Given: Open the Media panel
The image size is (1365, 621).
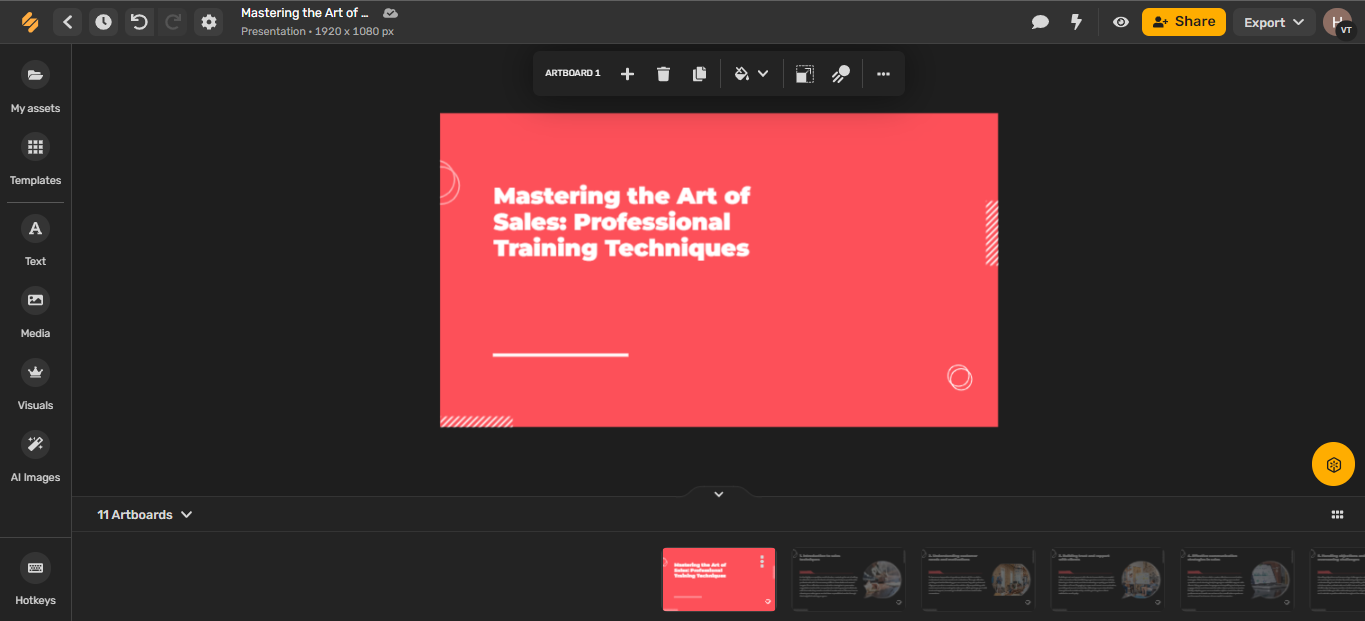Looking at the screenshot, I should pos(35,310).
